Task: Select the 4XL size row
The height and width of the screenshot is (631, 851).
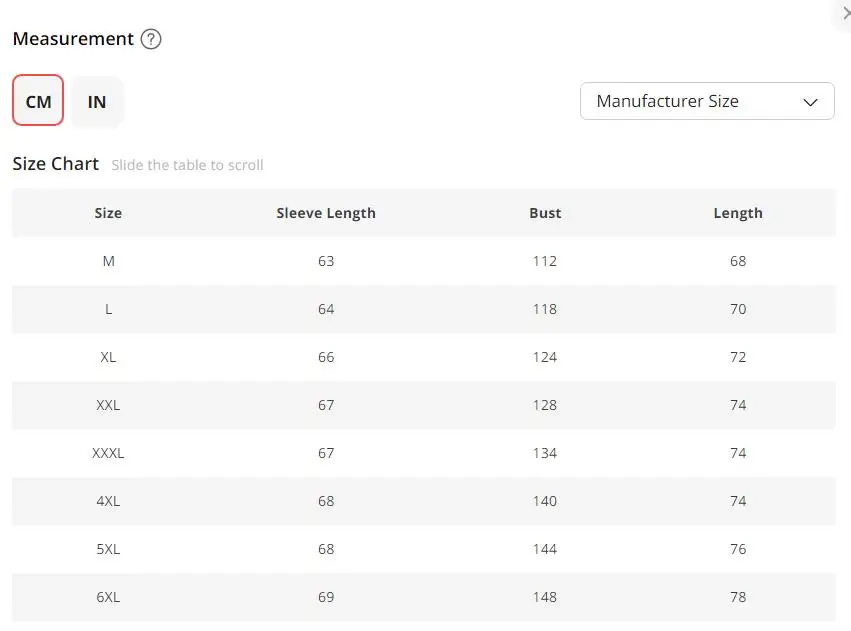Action: 424,501
